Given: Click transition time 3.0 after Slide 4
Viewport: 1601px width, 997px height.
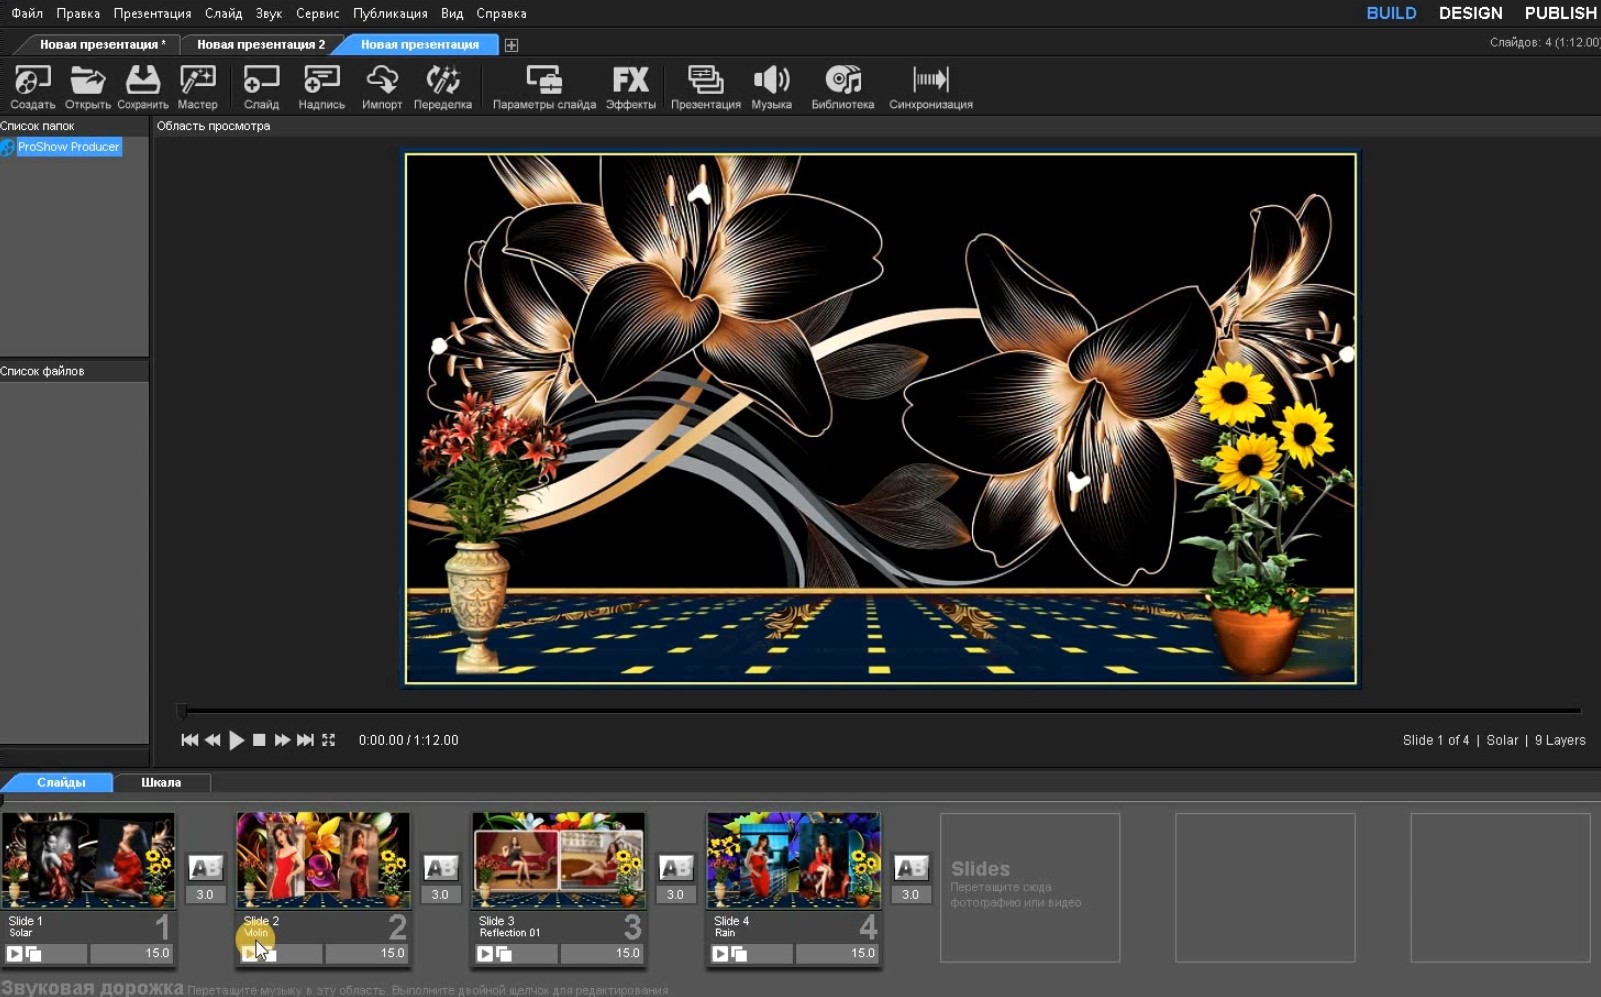Looking at the screenshot, I should click(x=910, y=895).
